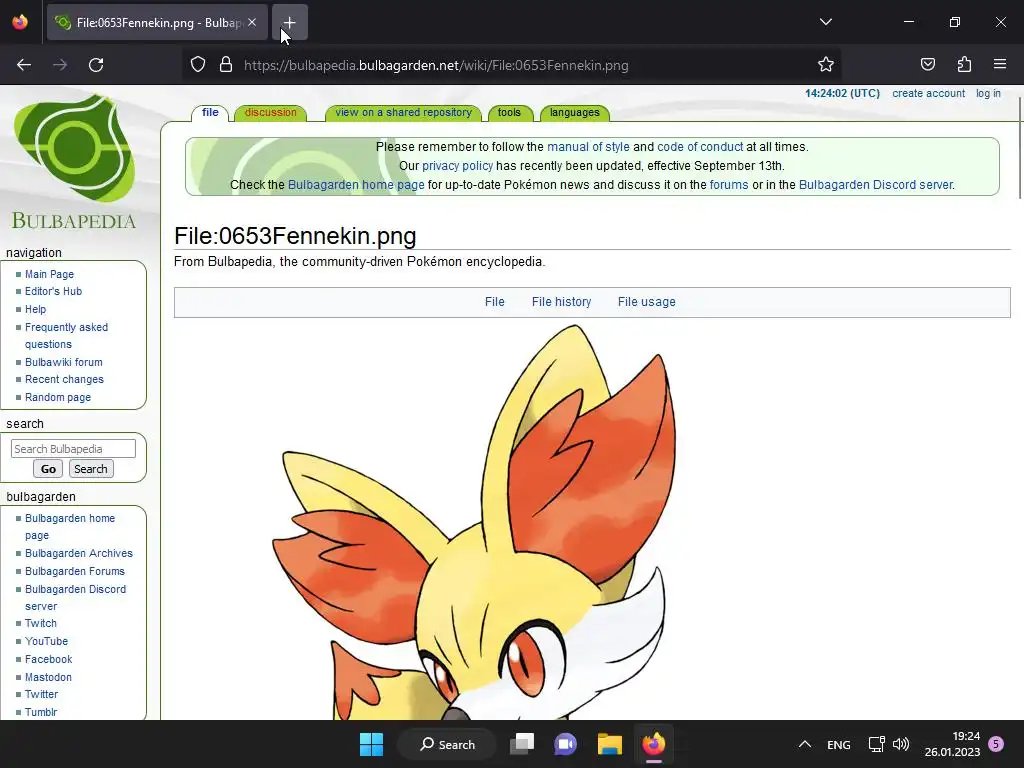1024x768 pixels.
Task: Go back to the previous page
Action: [24, 65]
